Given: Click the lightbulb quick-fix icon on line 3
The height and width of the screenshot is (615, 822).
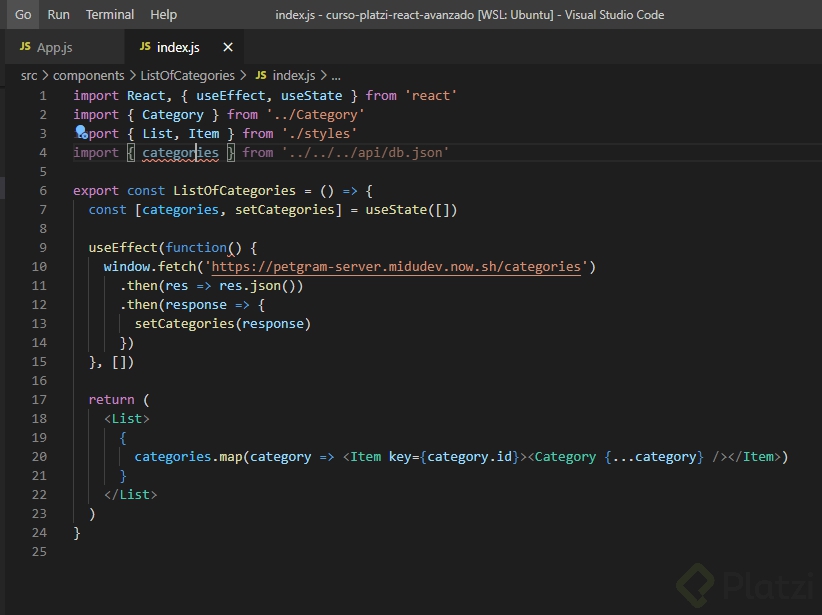Looking at the screenshot, I should (x=81, y=131).
